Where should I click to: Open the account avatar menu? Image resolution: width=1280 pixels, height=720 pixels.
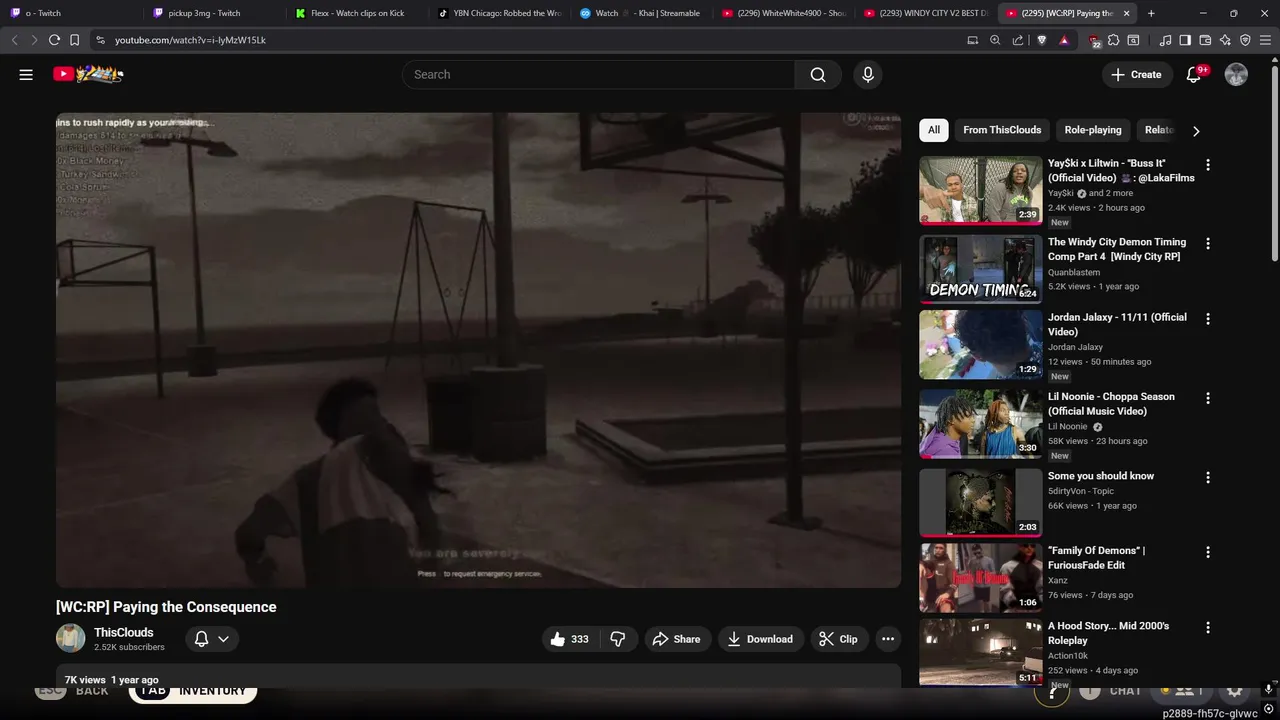coord(1236,75)
